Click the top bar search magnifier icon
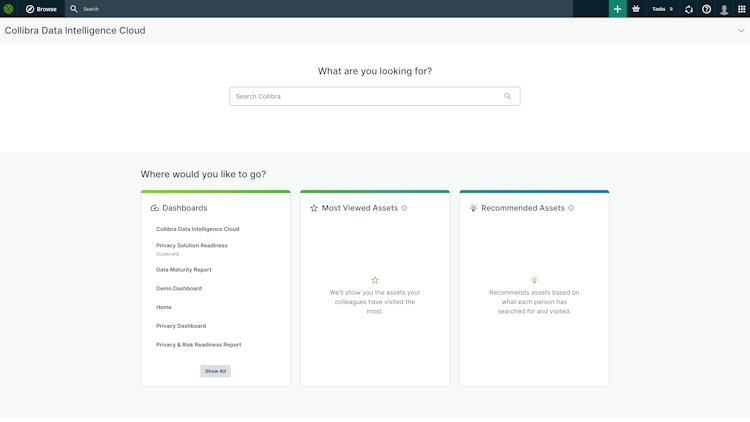 pyautogui.click(x=74, y=9)
